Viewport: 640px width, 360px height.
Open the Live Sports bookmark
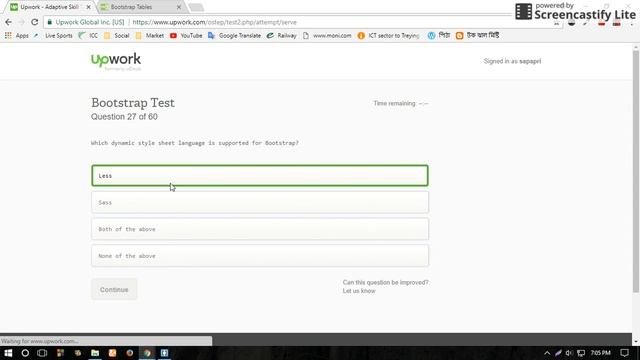53,36
